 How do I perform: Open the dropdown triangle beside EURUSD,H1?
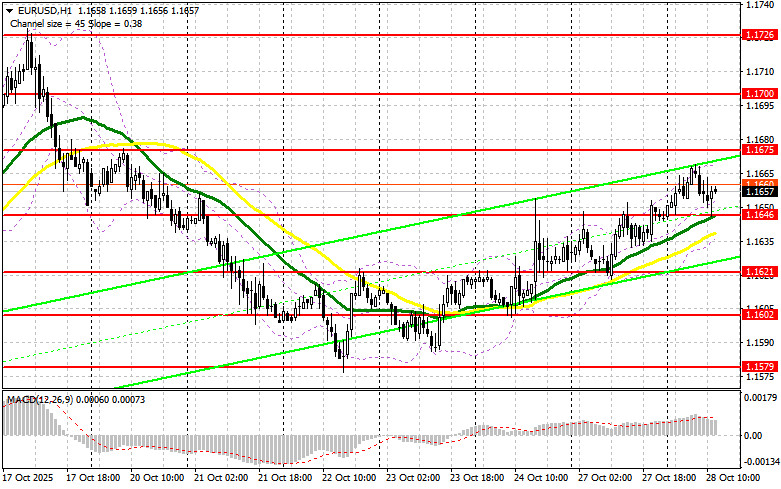coord(9,10)
